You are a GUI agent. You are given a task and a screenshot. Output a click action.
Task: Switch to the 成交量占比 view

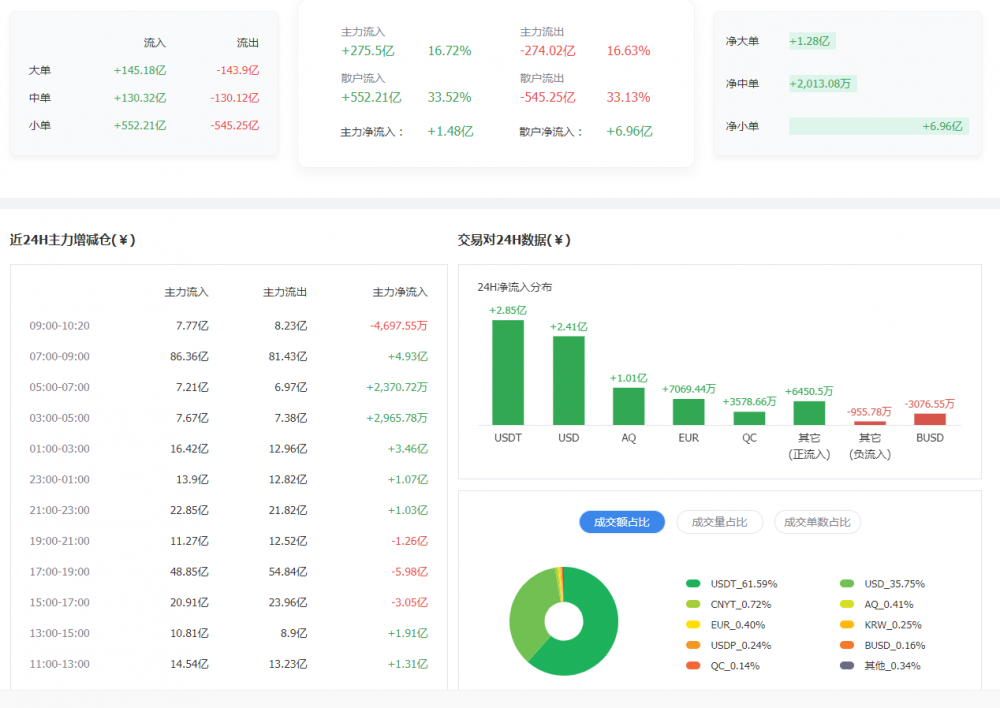click(x=719, y=521)
